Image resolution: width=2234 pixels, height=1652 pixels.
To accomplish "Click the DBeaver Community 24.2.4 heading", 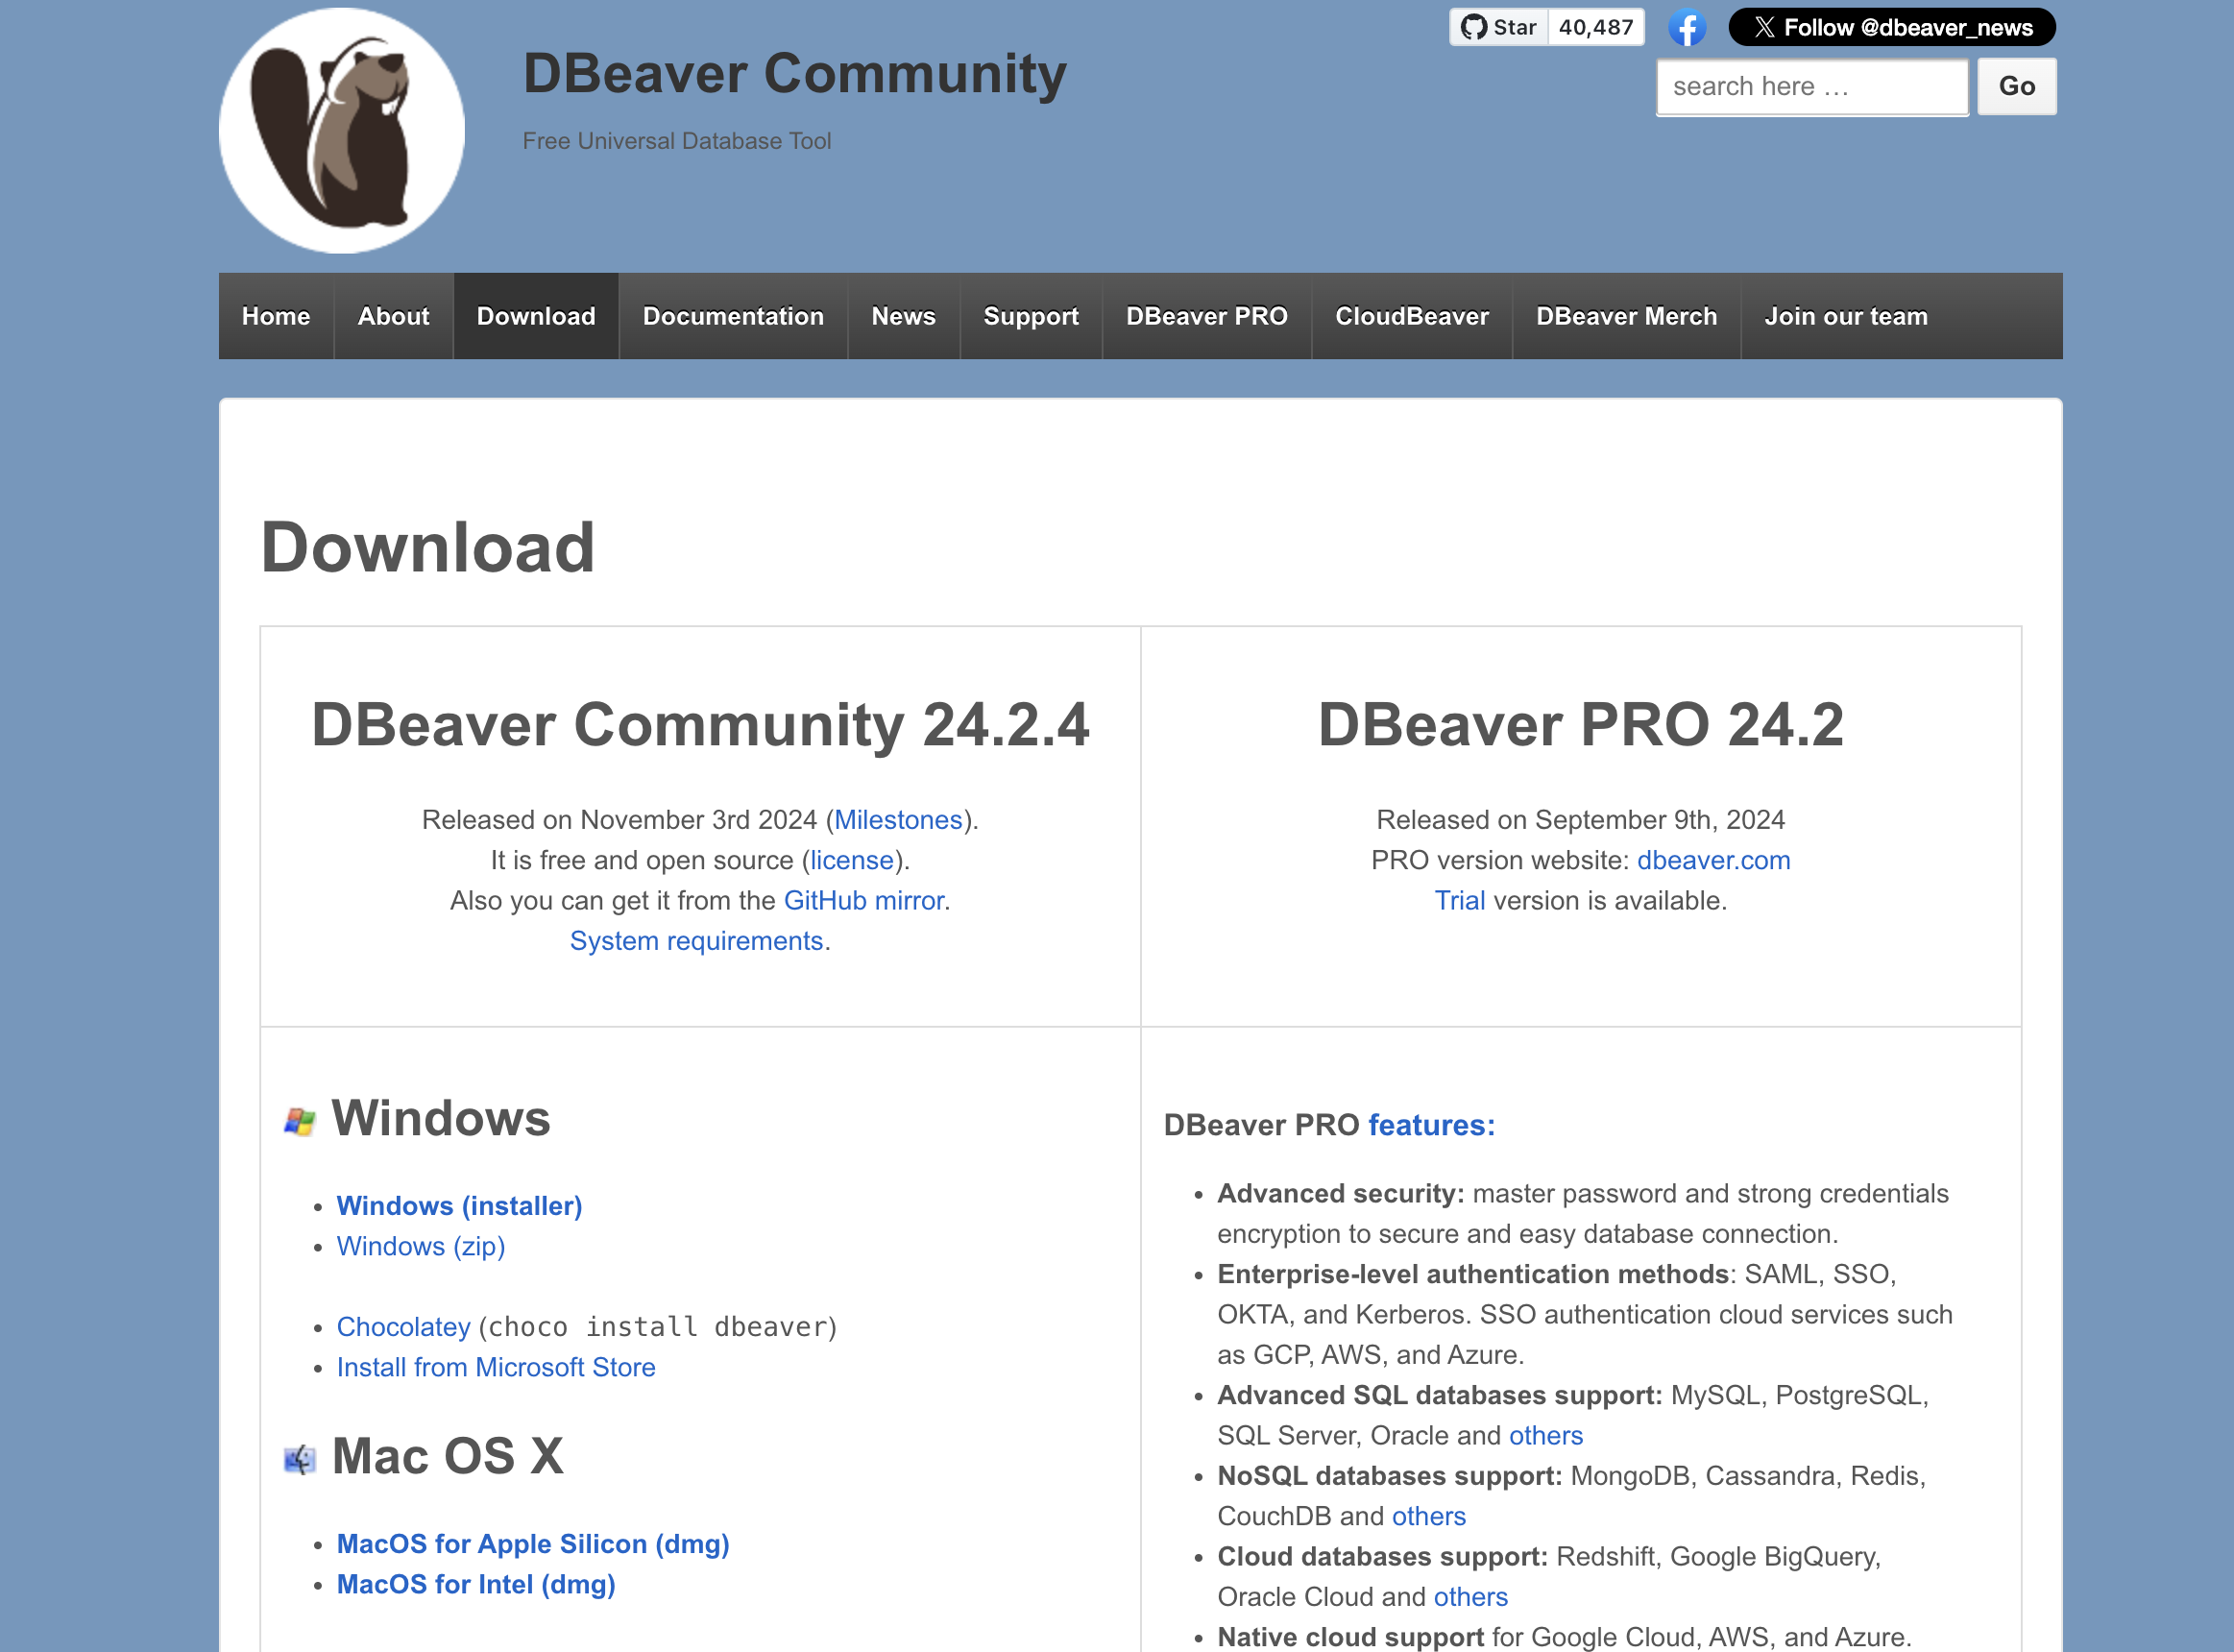I will point(700,725).
